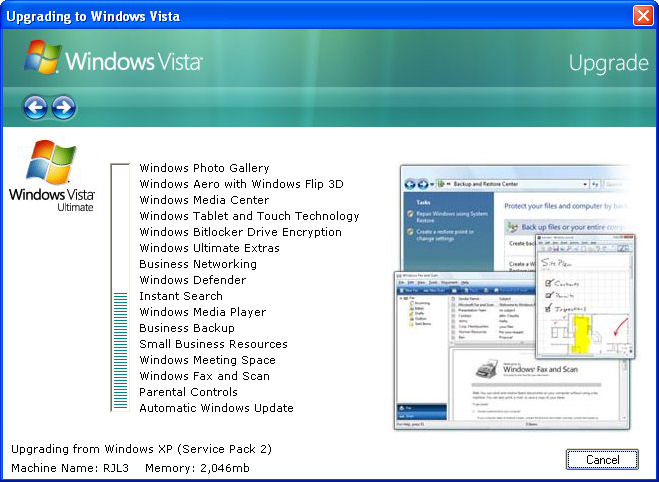Click 'Upgrading from Windows XP (Service Pack 2)' text

click(x=142, y=449)
